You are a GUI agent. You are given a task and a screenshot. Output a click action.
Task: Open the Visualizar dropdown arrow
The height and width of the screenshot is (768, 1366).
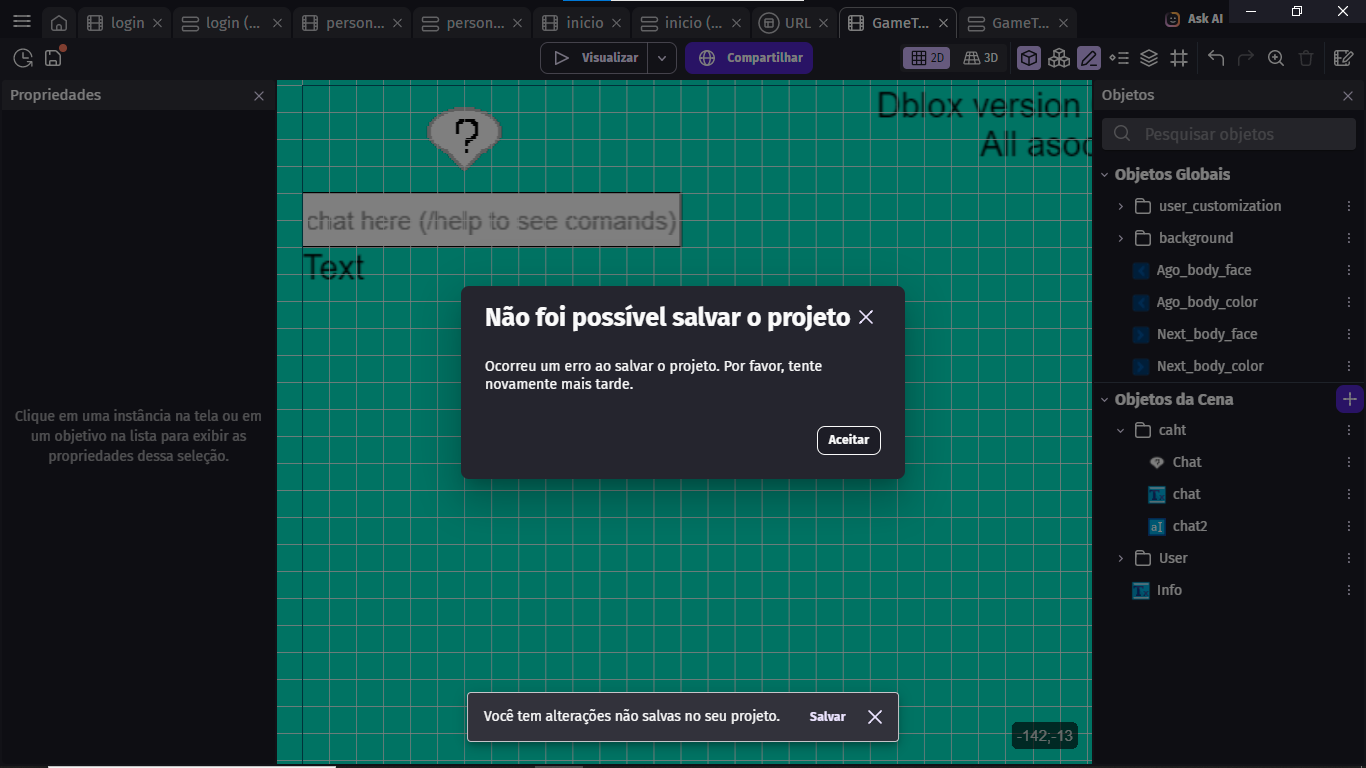point(662,58)
